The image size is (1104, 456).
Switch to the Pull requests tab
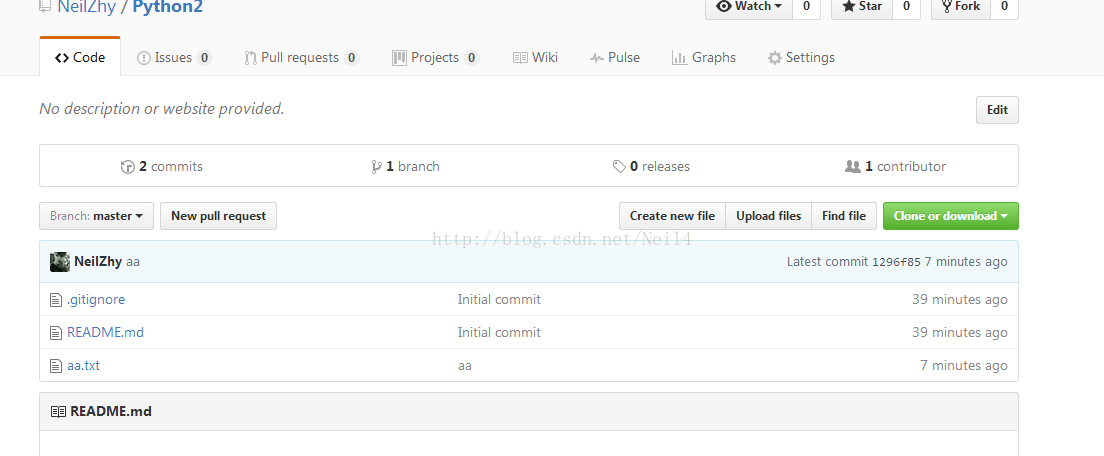click(x=301, y=58)
